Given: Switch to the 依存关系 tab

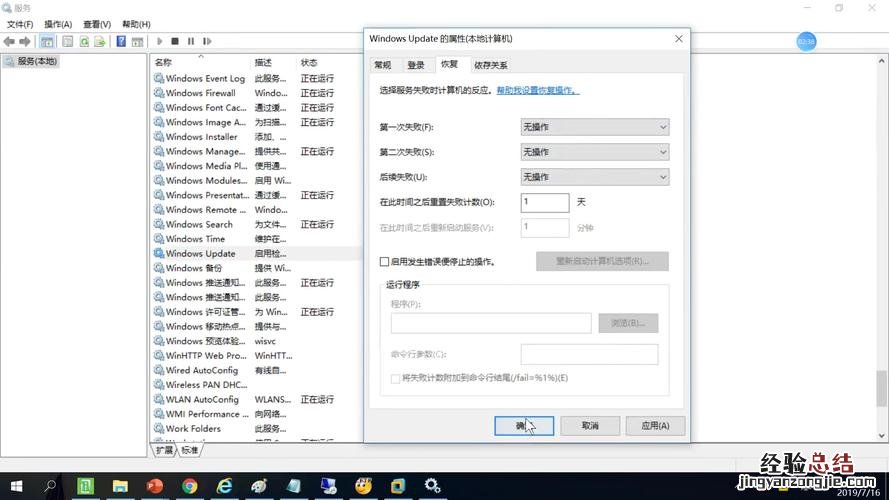Looking at the screenshot, I should coord(490,65).
